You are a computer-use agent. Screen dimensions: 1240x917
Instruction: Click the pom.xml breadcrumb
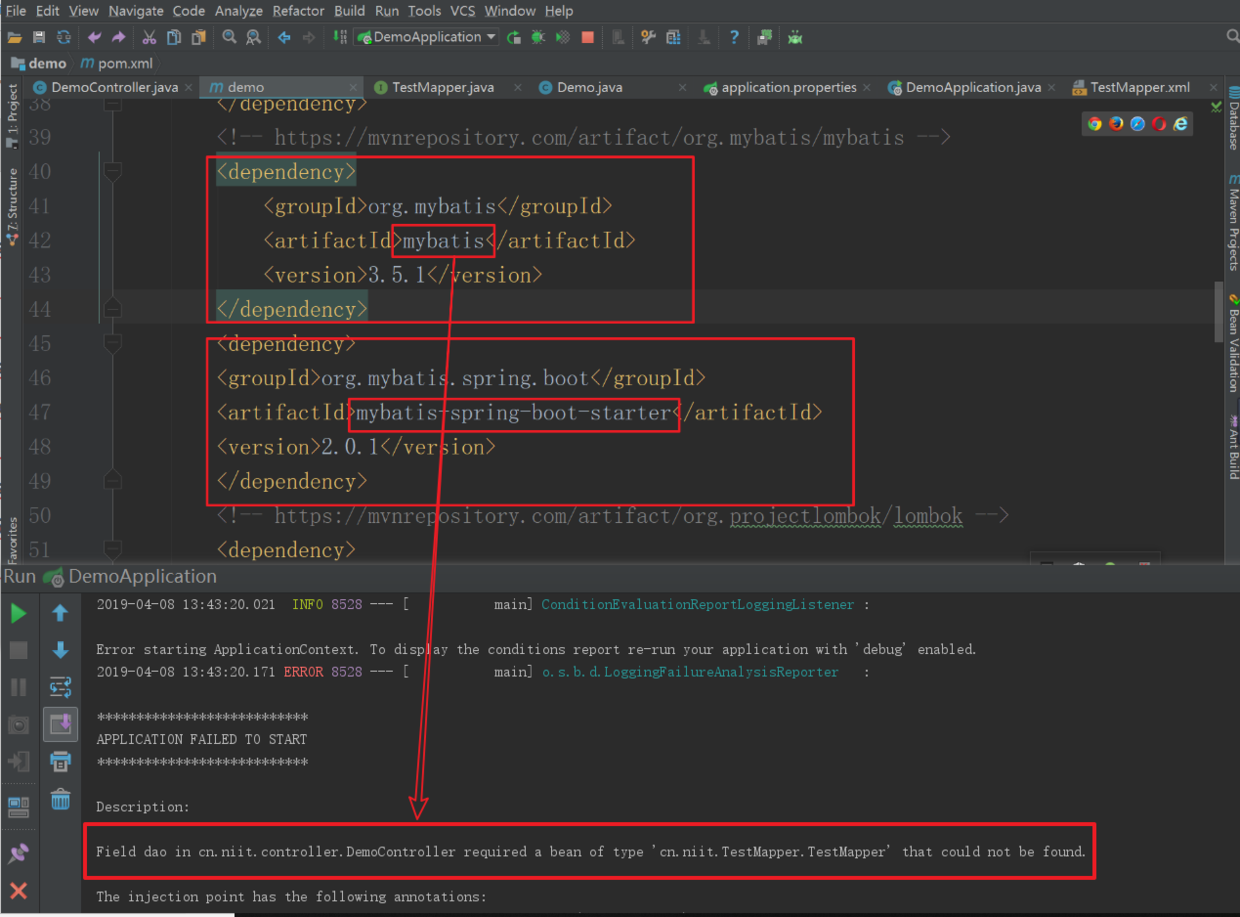coord(116,63)
